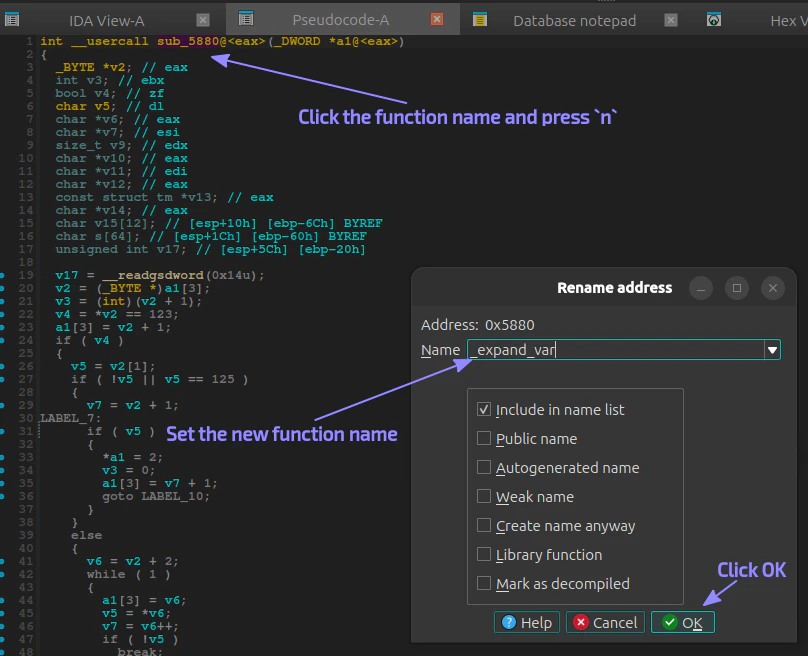The height and width of the screenshot is (656, 808).
Task: Click the breakpoint dot at line 33
Action: click(3, 457)
